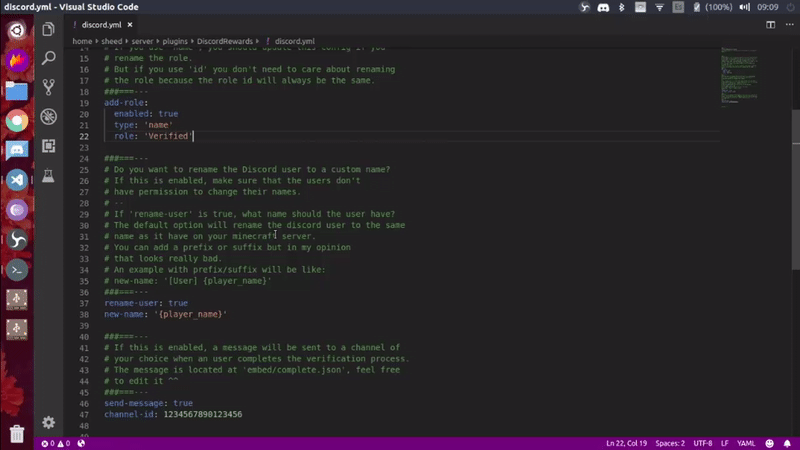Close the discord.yml tab
The image size is (800, 450).
point(130,24)
